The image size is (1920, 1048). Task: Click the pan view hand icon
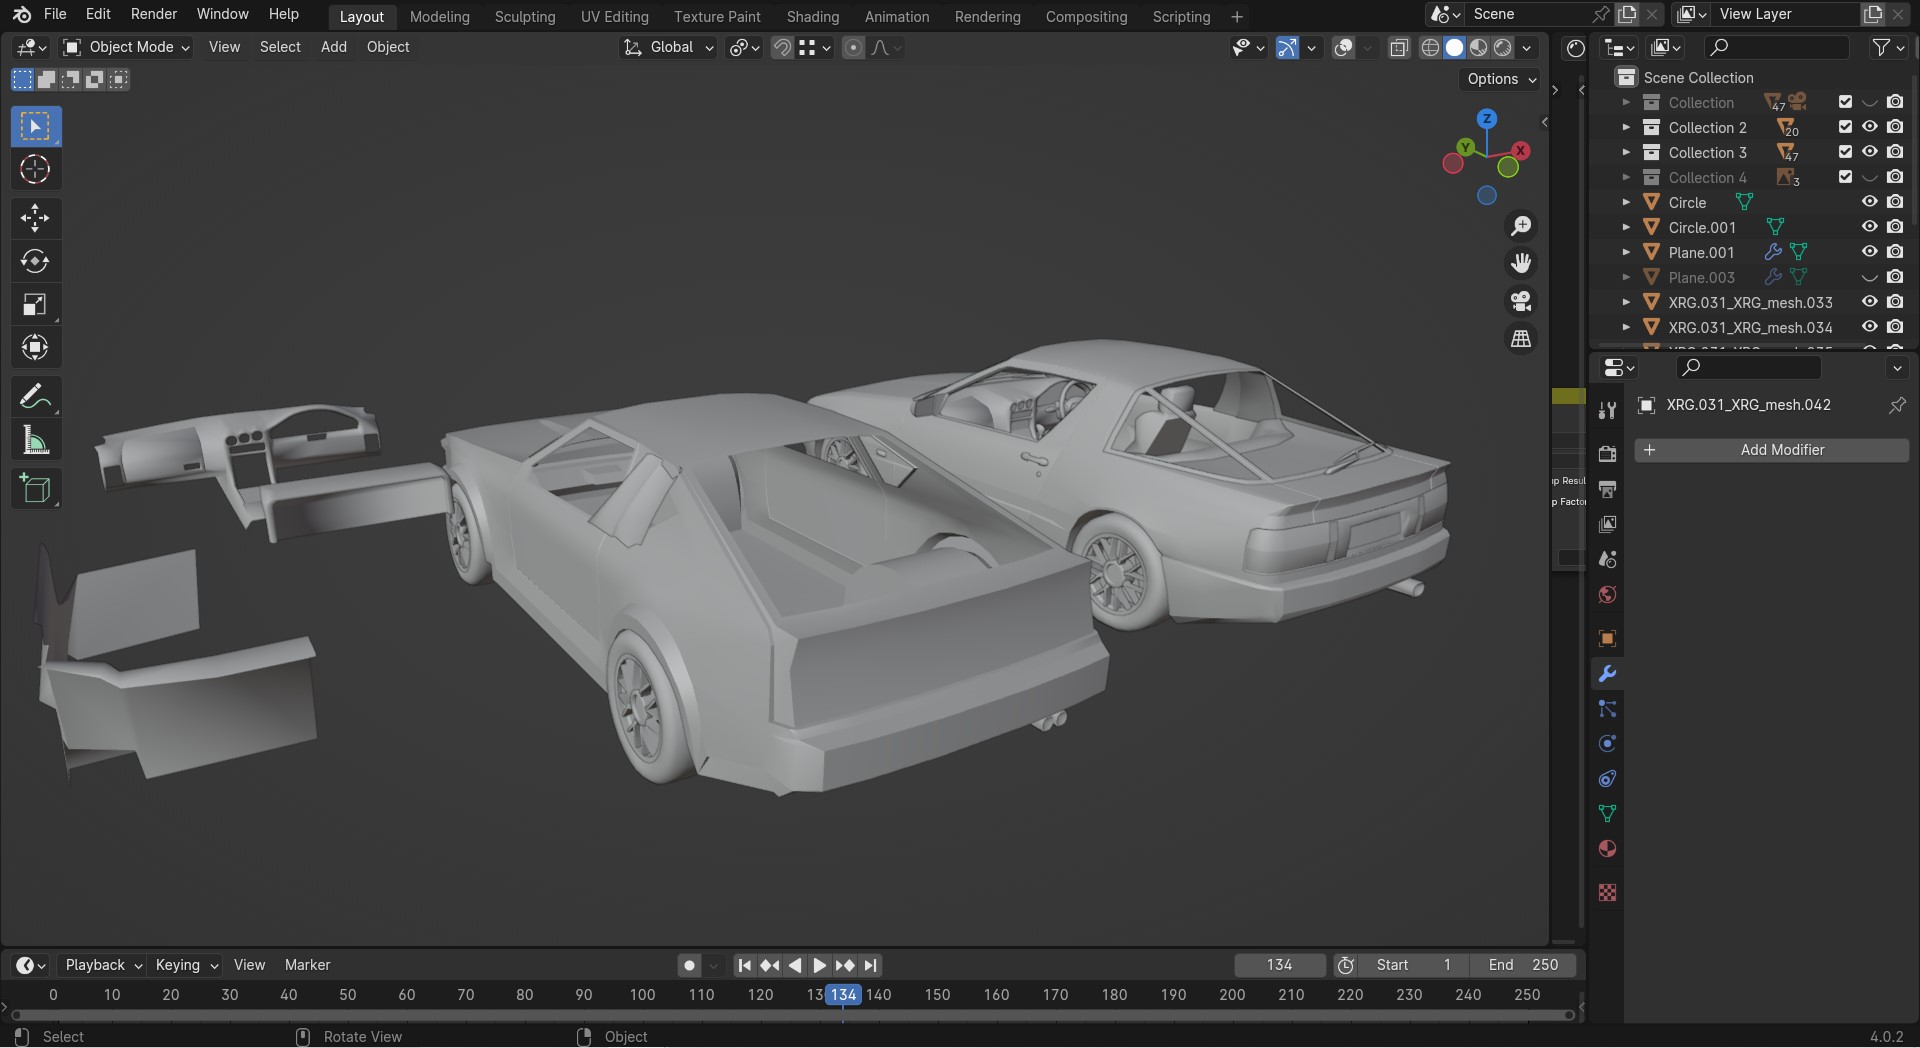(1521, 263)
